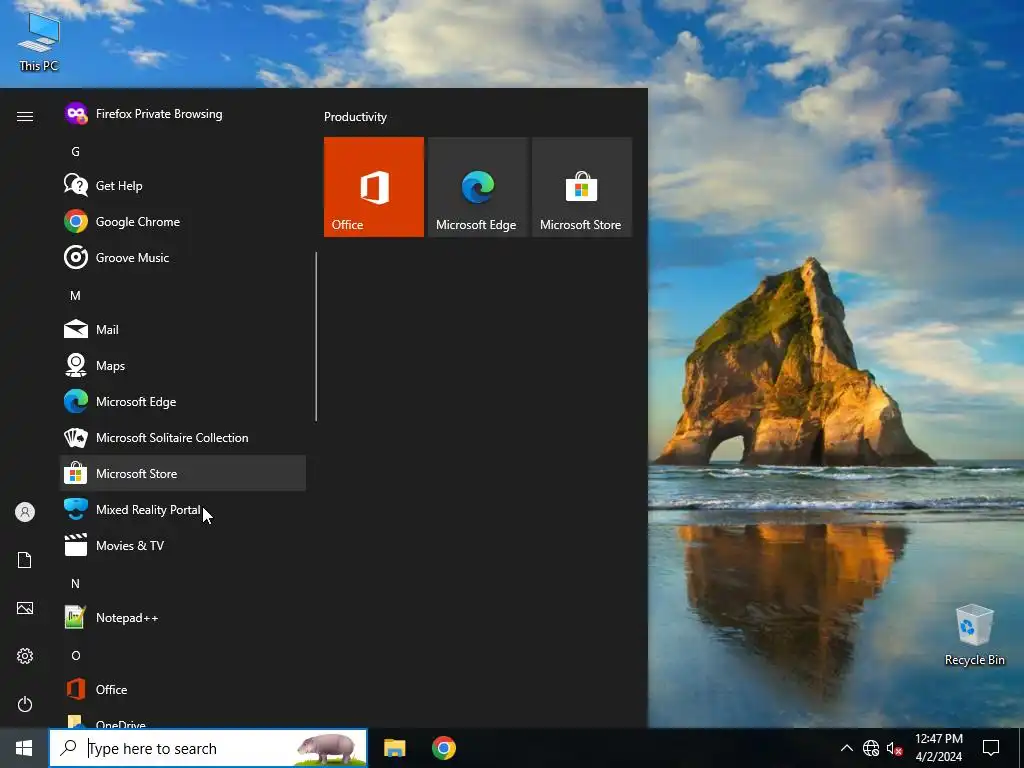This screenshot has width=1024, height=768.
Task: Open the Maps app
Action: [183, 365]
